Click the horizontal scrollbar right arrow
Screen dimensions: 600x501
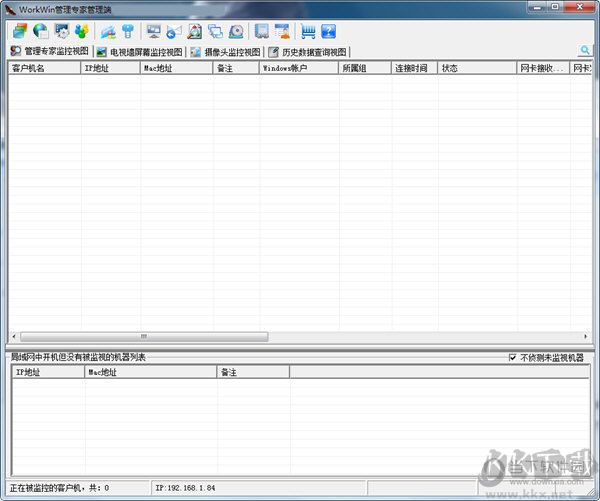[x=586, y=336]
